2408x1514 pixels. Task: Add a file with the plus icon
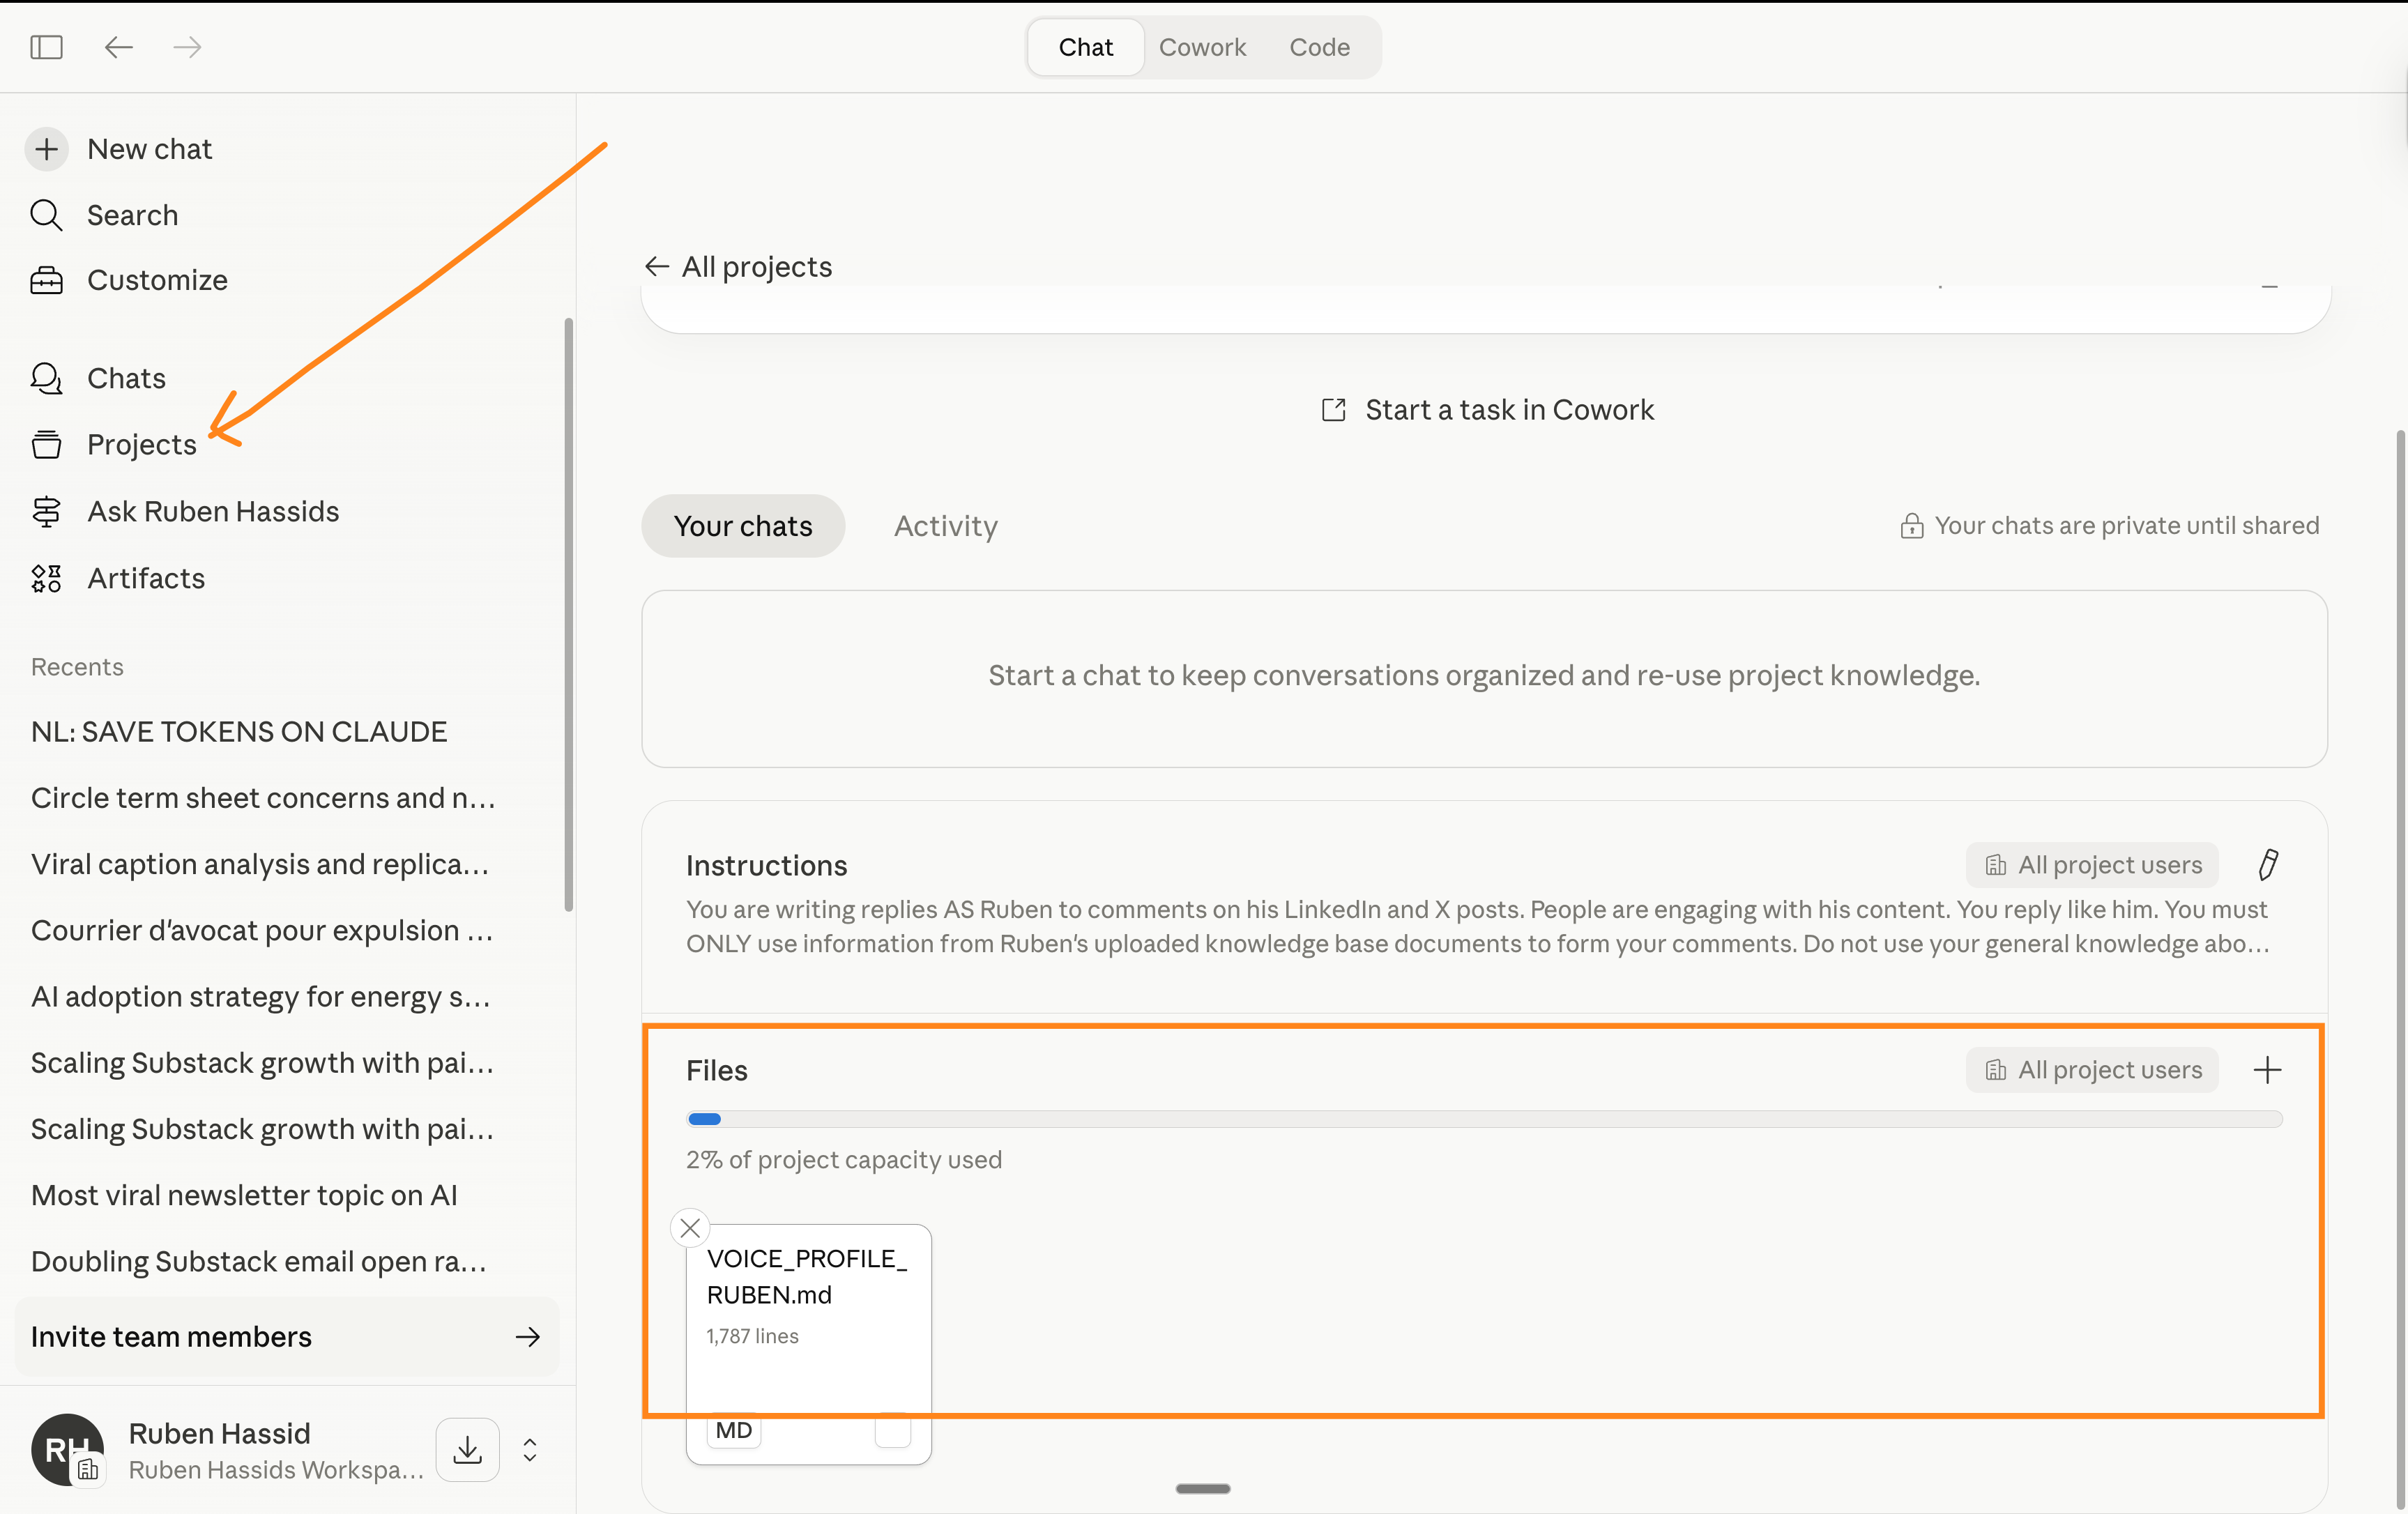[2267, 1070]
